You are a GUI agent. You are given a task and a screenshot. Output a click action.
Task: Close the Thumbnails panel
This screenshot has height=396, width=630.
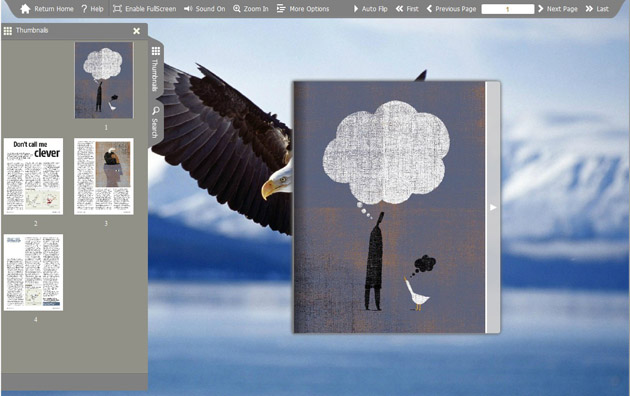click(x=137, y=31)
